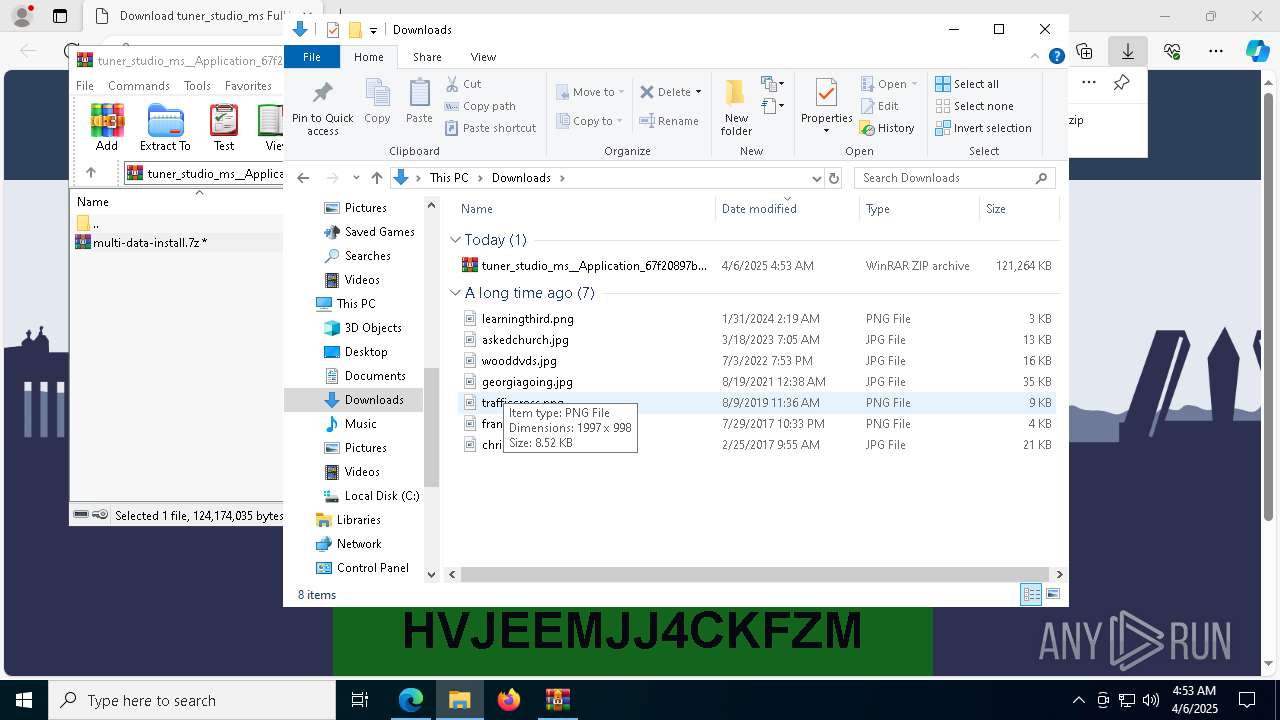Open WinRAR File menu
The height and width of the screenshot is (720, 1280).
85,86
